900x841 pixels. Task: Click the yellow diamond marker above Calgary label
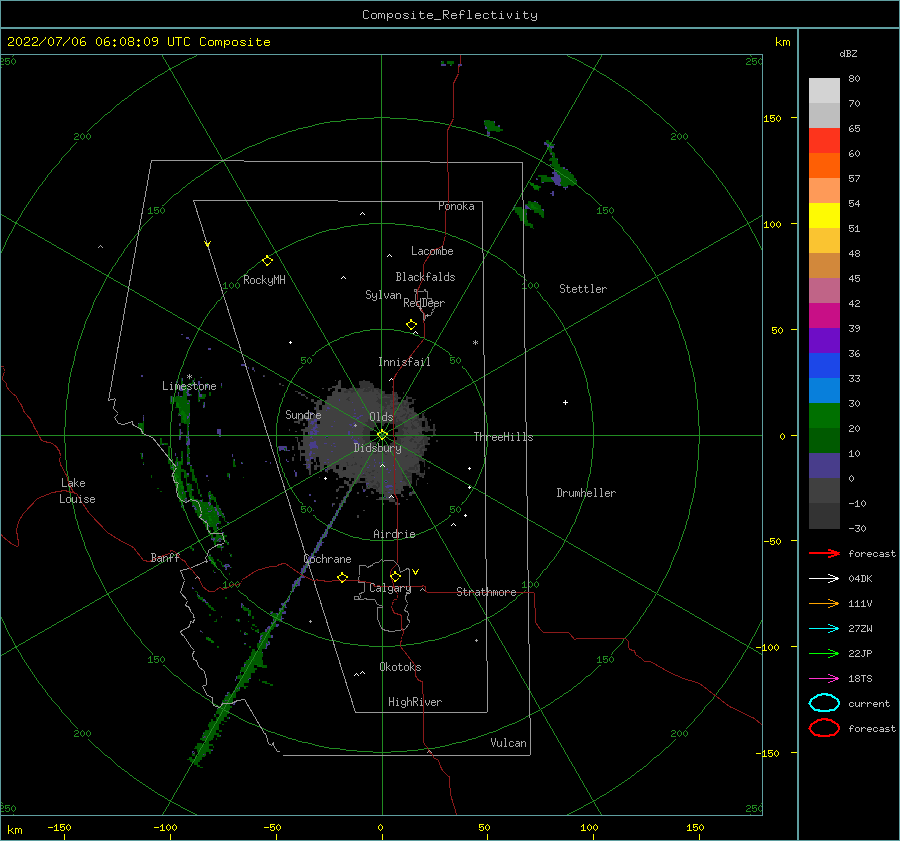[x=395, y=576]
